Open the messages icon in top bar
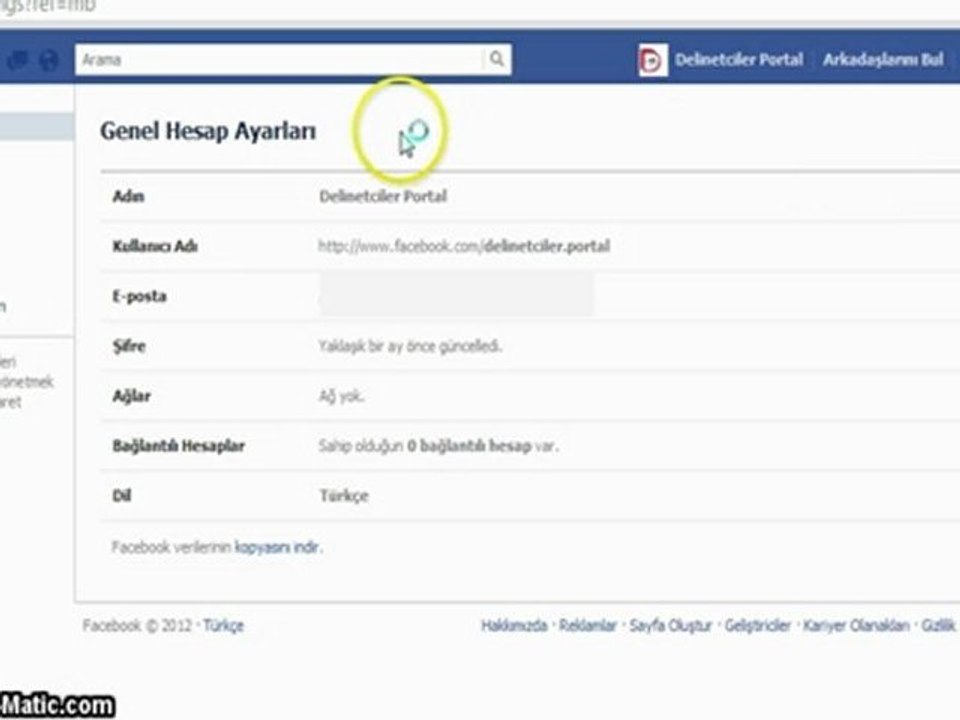The width and height of the screenshot is (960, 720). (x=17, y=60)
